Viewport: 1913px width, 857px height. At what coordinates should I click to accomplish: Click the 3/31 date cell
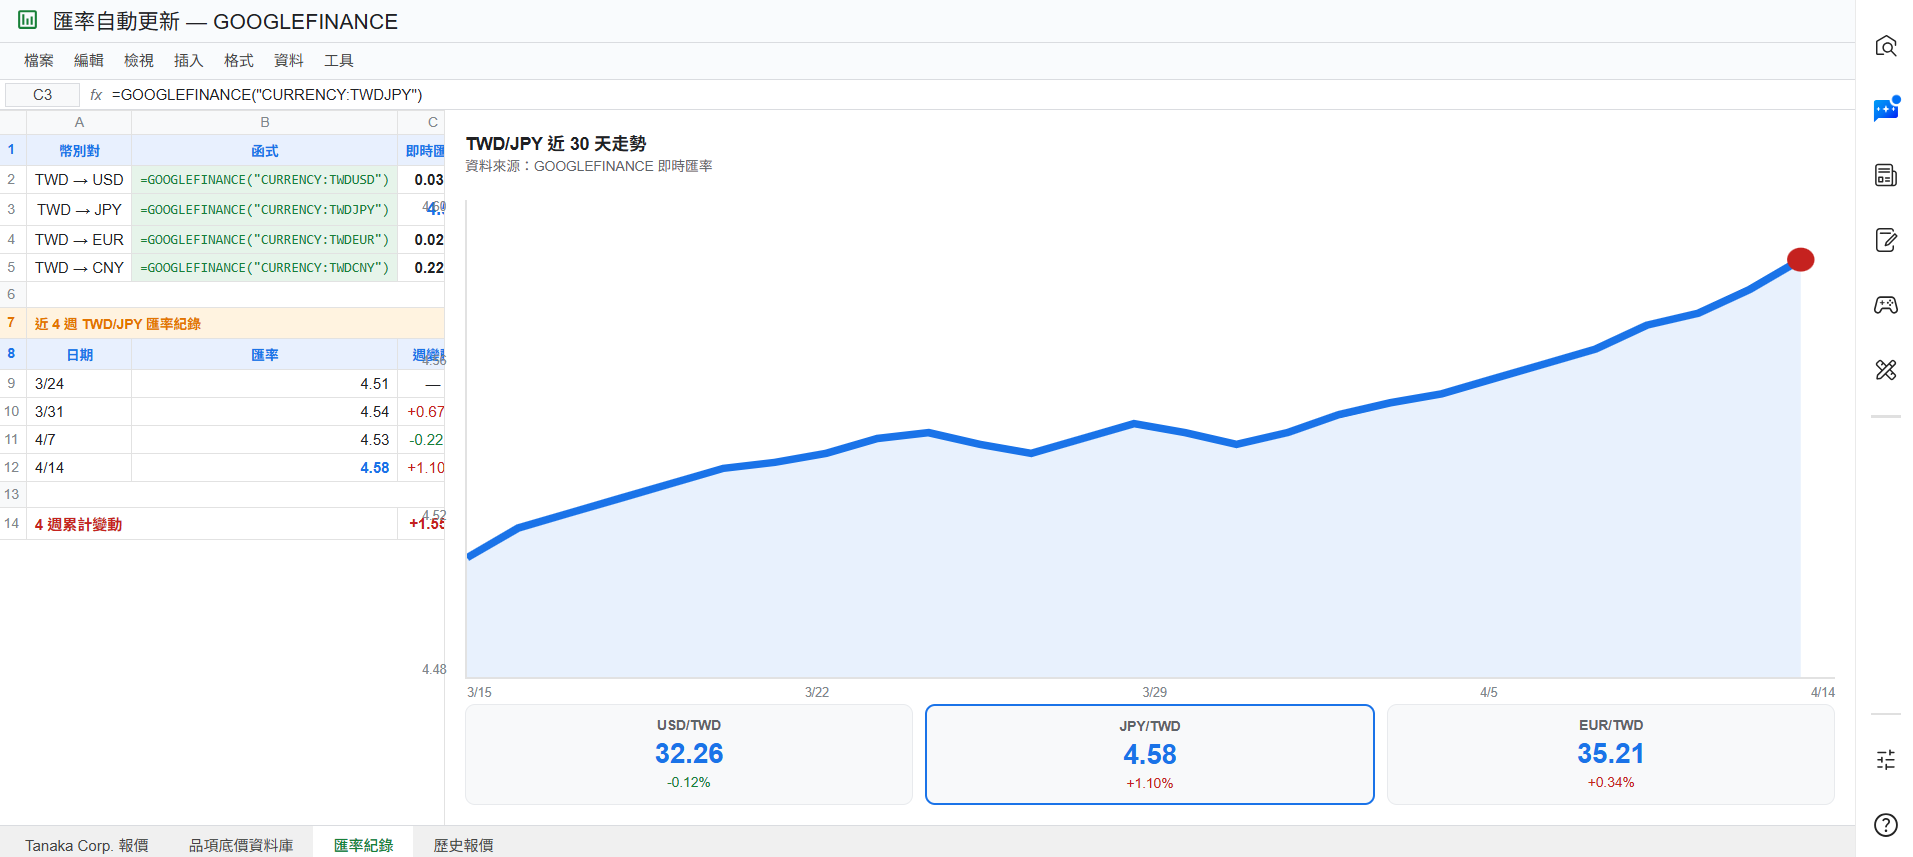tap(79, 412)
